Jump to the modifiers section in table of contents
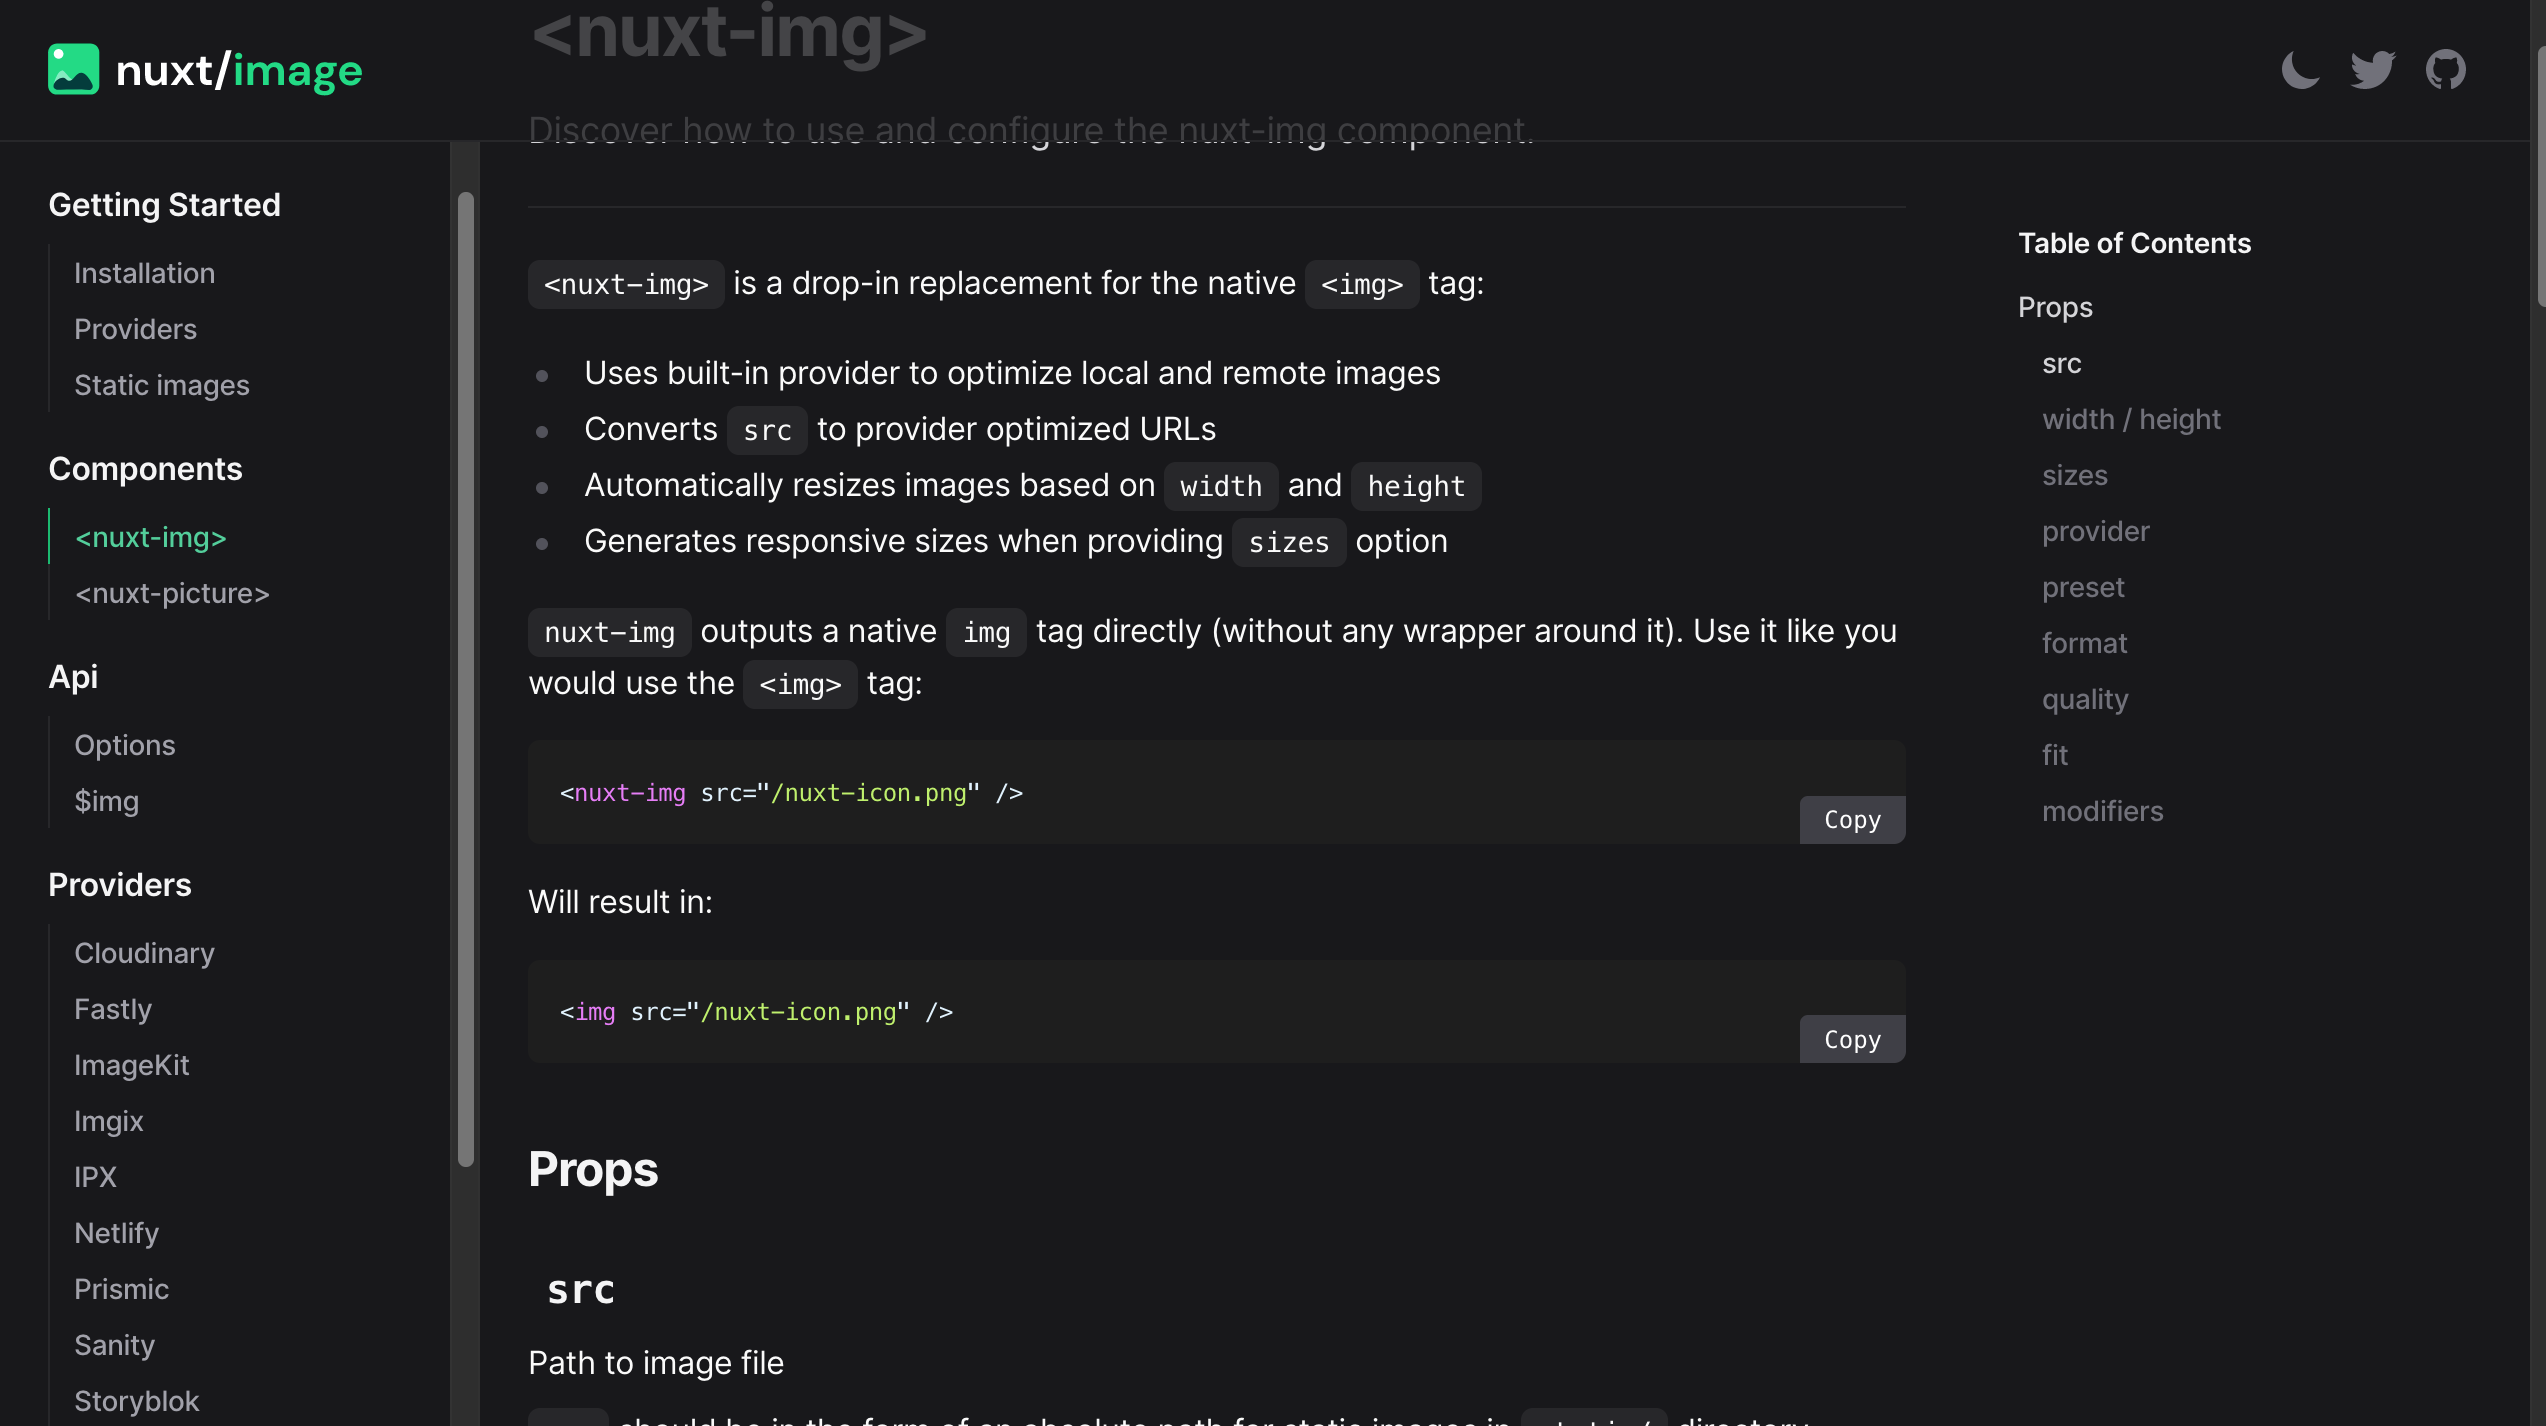Viewport: 2546px width, 1426px height. pos(2102,811)
